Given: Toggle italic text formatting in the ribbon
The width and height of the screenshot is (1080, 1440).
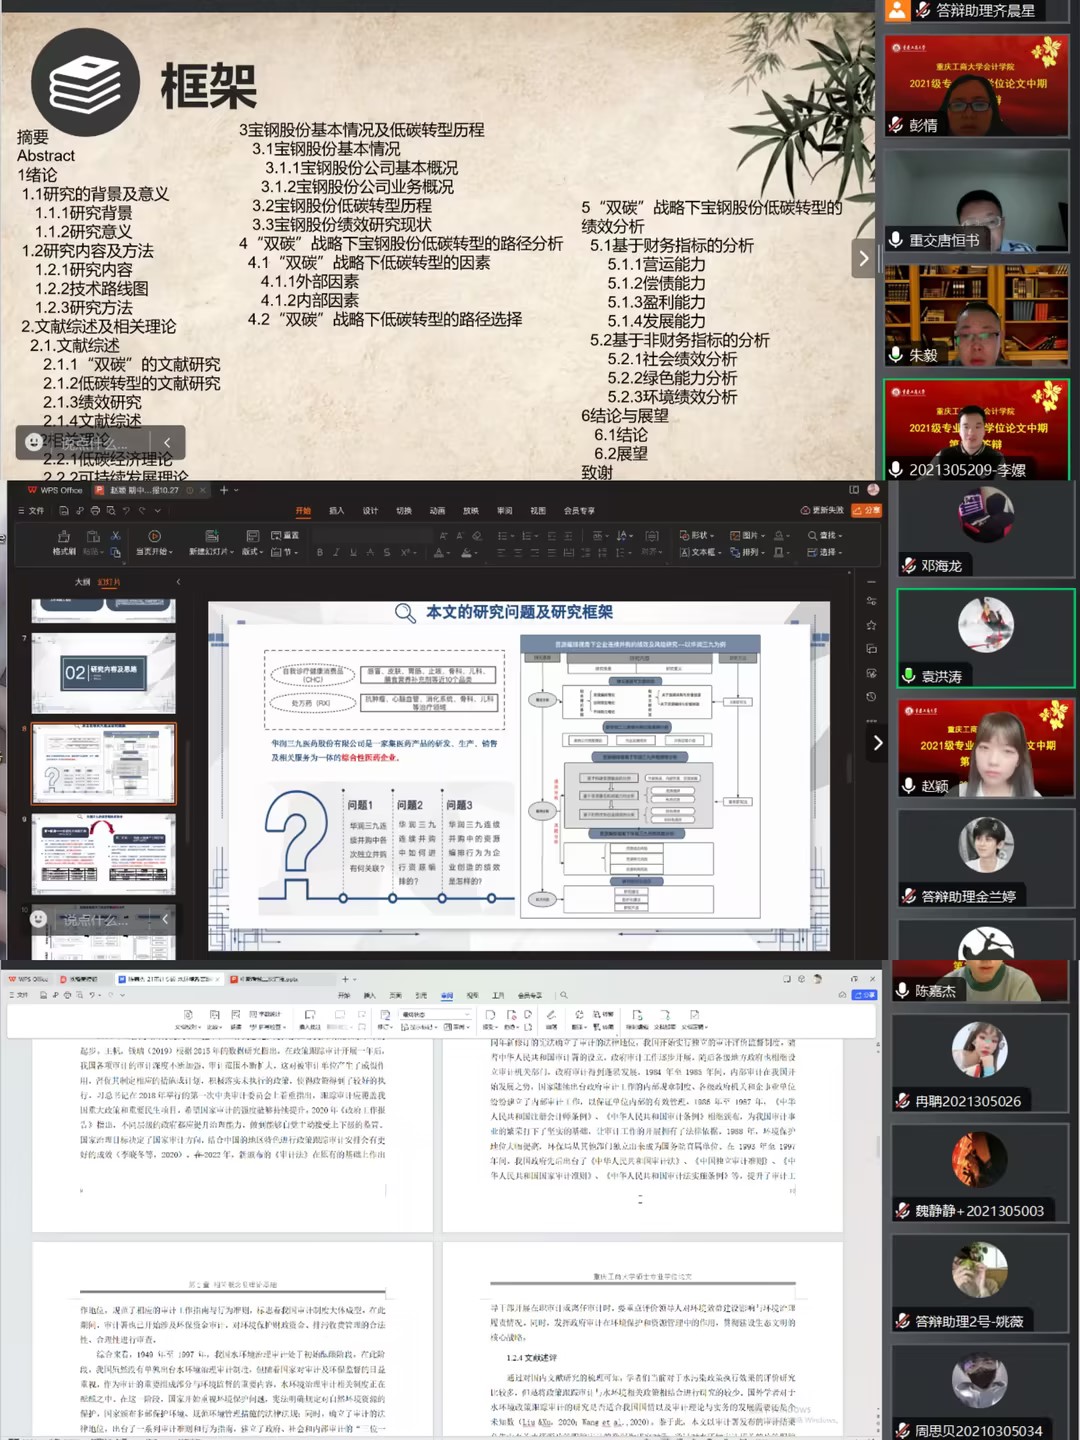Looking at the screenshot, I should (336, 552).
